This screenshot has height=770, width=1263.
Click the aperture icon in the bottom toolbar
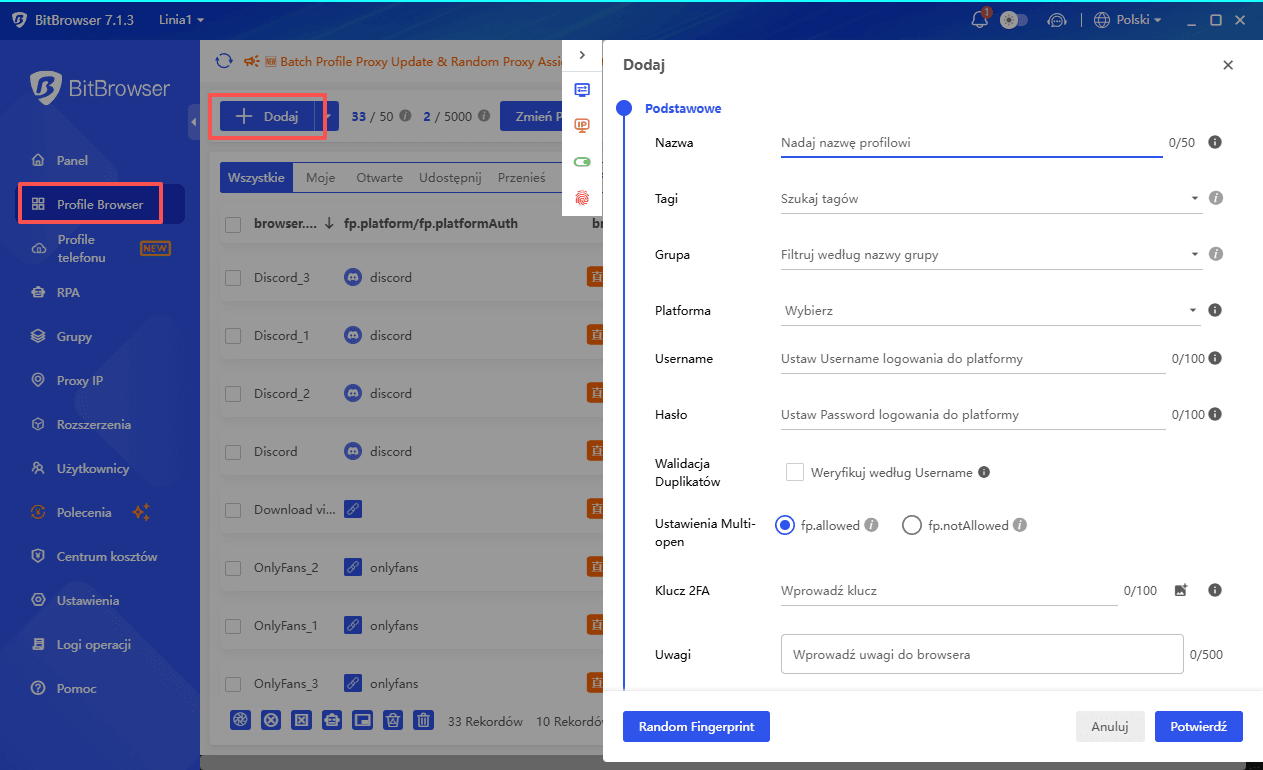(x=240, y=720)
